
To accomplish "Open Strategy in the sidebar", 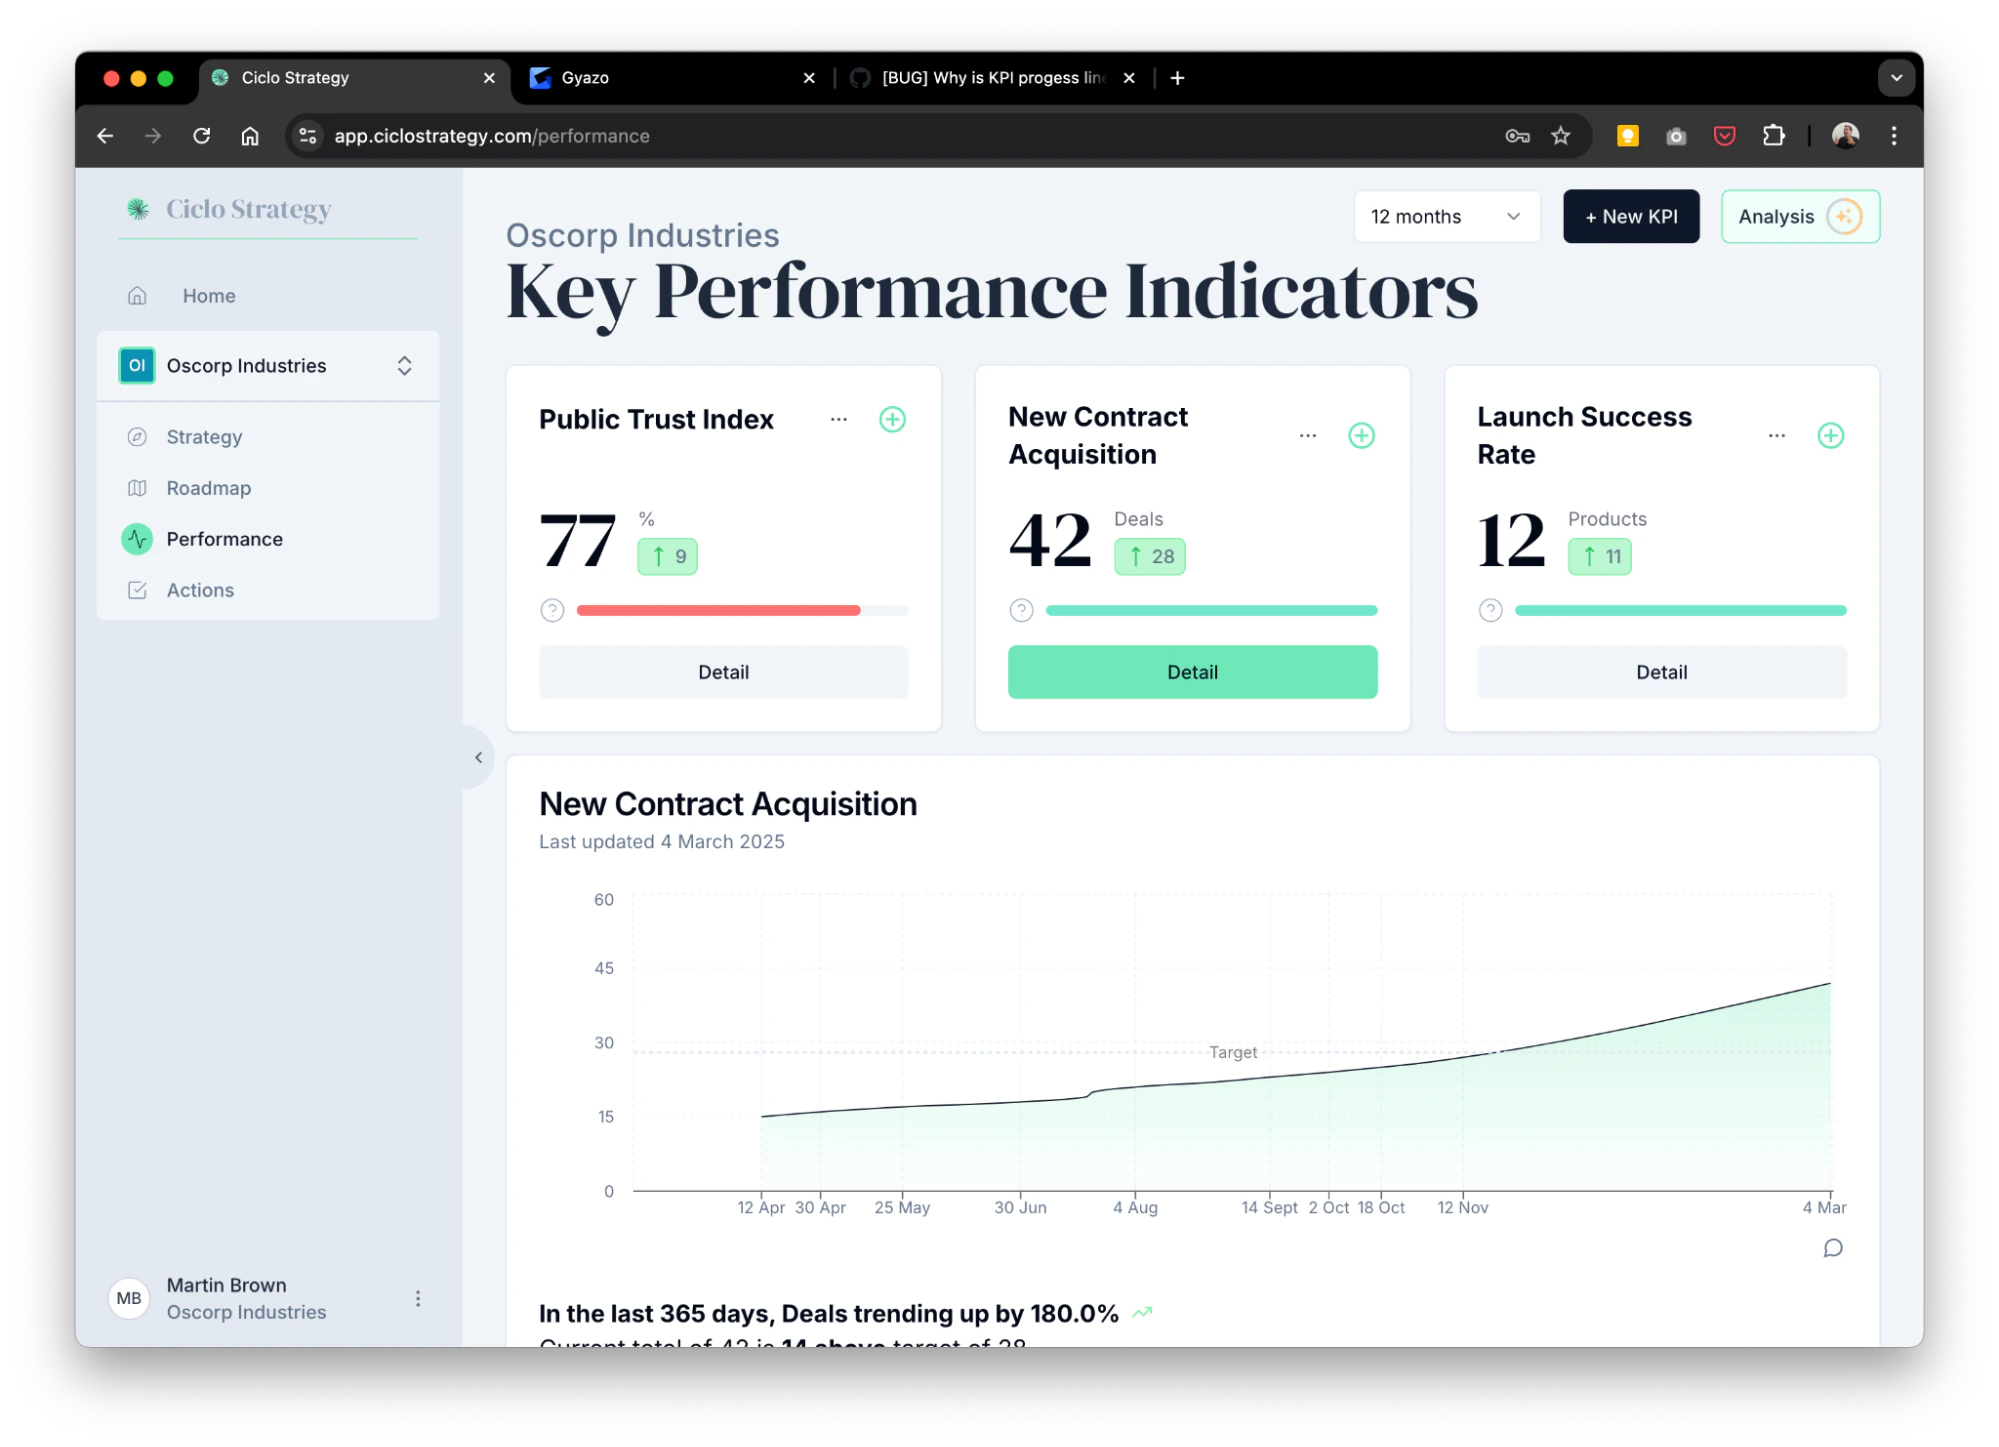I will [x=204, y=437].
